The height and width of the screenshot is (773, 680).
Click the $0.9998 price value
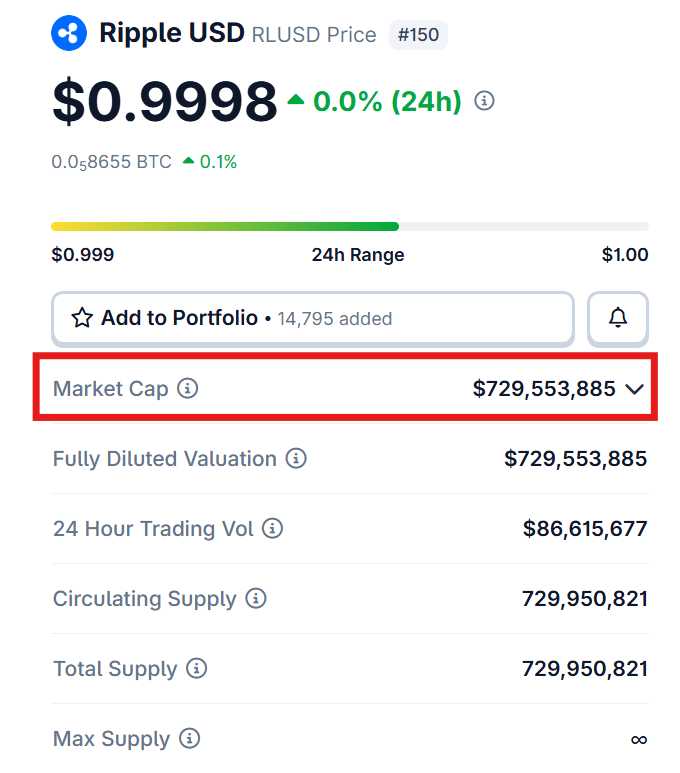pyautogui.click(x=165, y=101)
